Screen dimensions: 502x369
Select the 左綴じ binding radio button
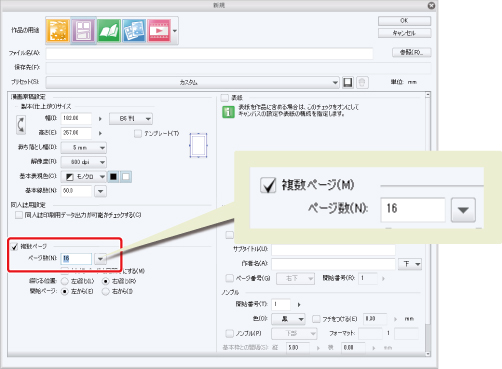(65, 281)
